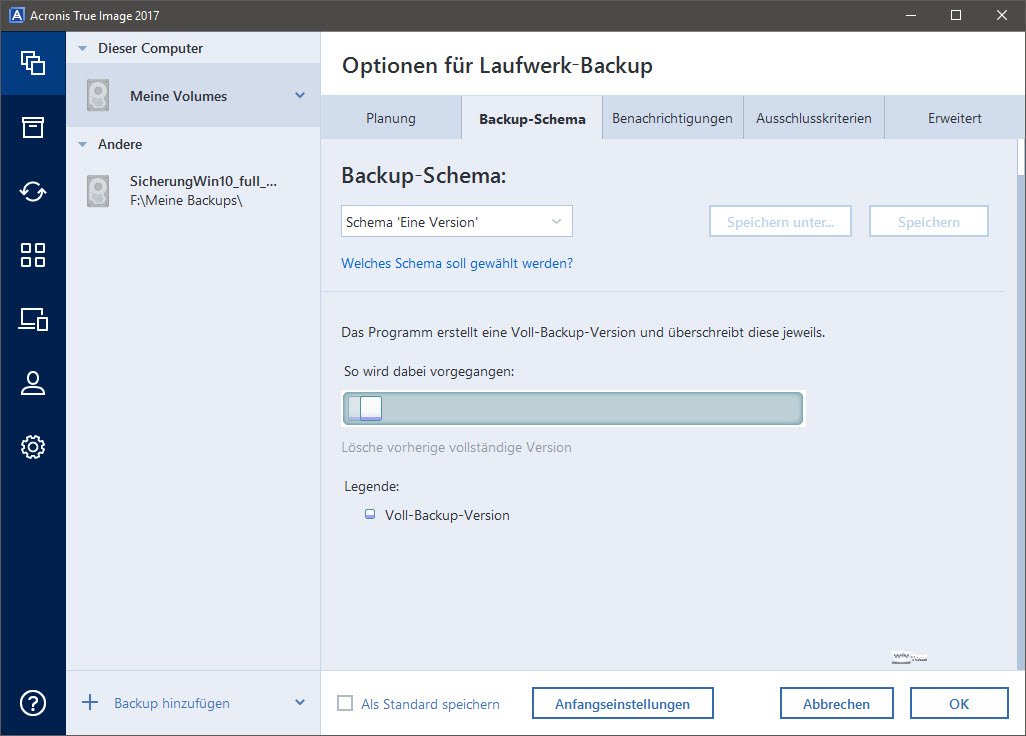The width and height of the screenshot is (1026, 736).
Task: Expand the Meine Volumes chevron menu
Action: (300, 96)
